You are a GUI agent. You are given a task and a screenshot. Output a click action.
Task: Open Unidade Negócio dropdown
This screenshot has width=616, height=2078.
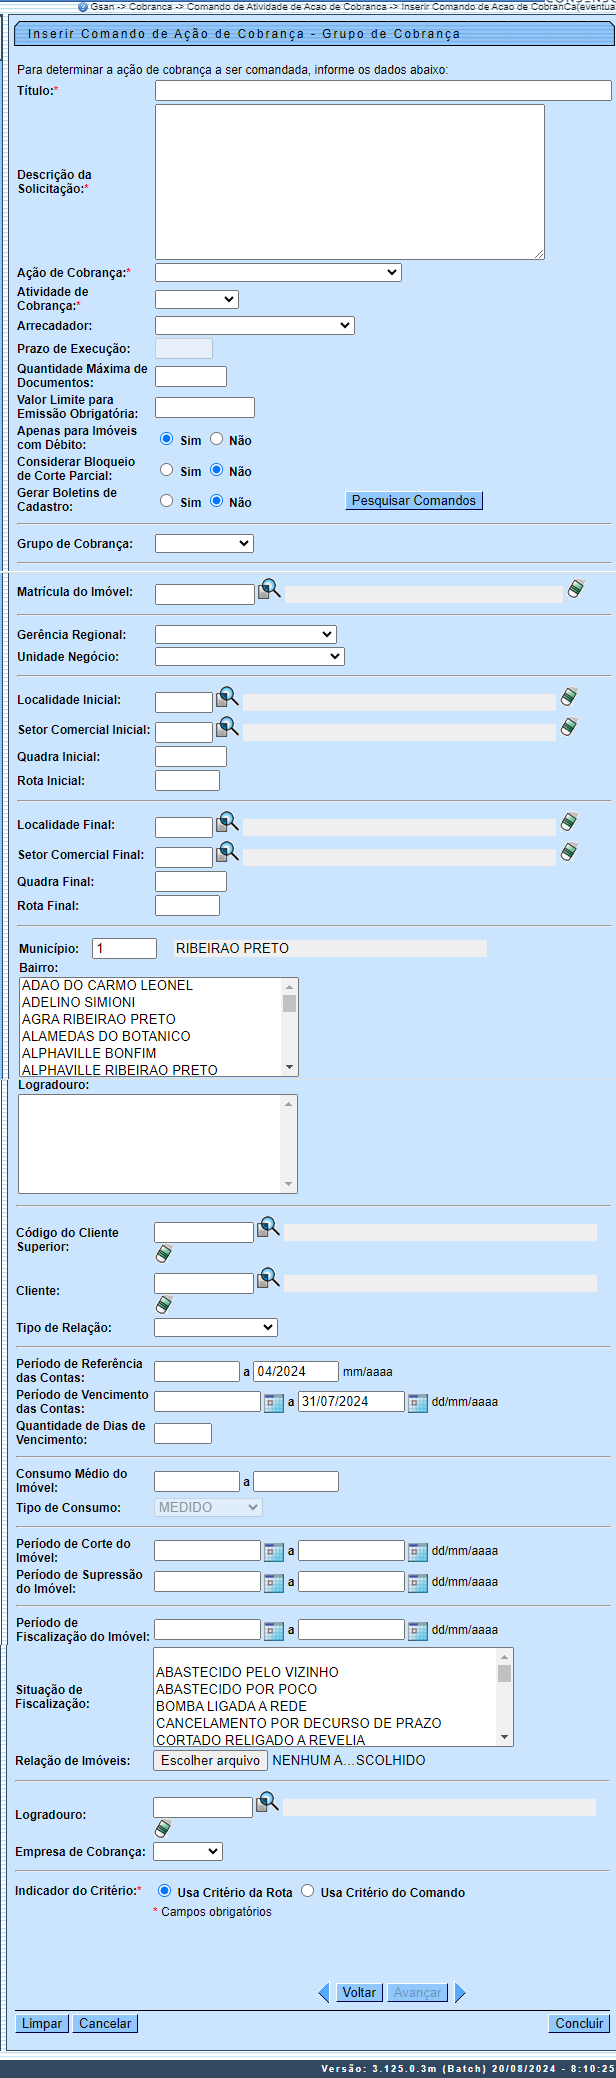(x=250, y=656)
